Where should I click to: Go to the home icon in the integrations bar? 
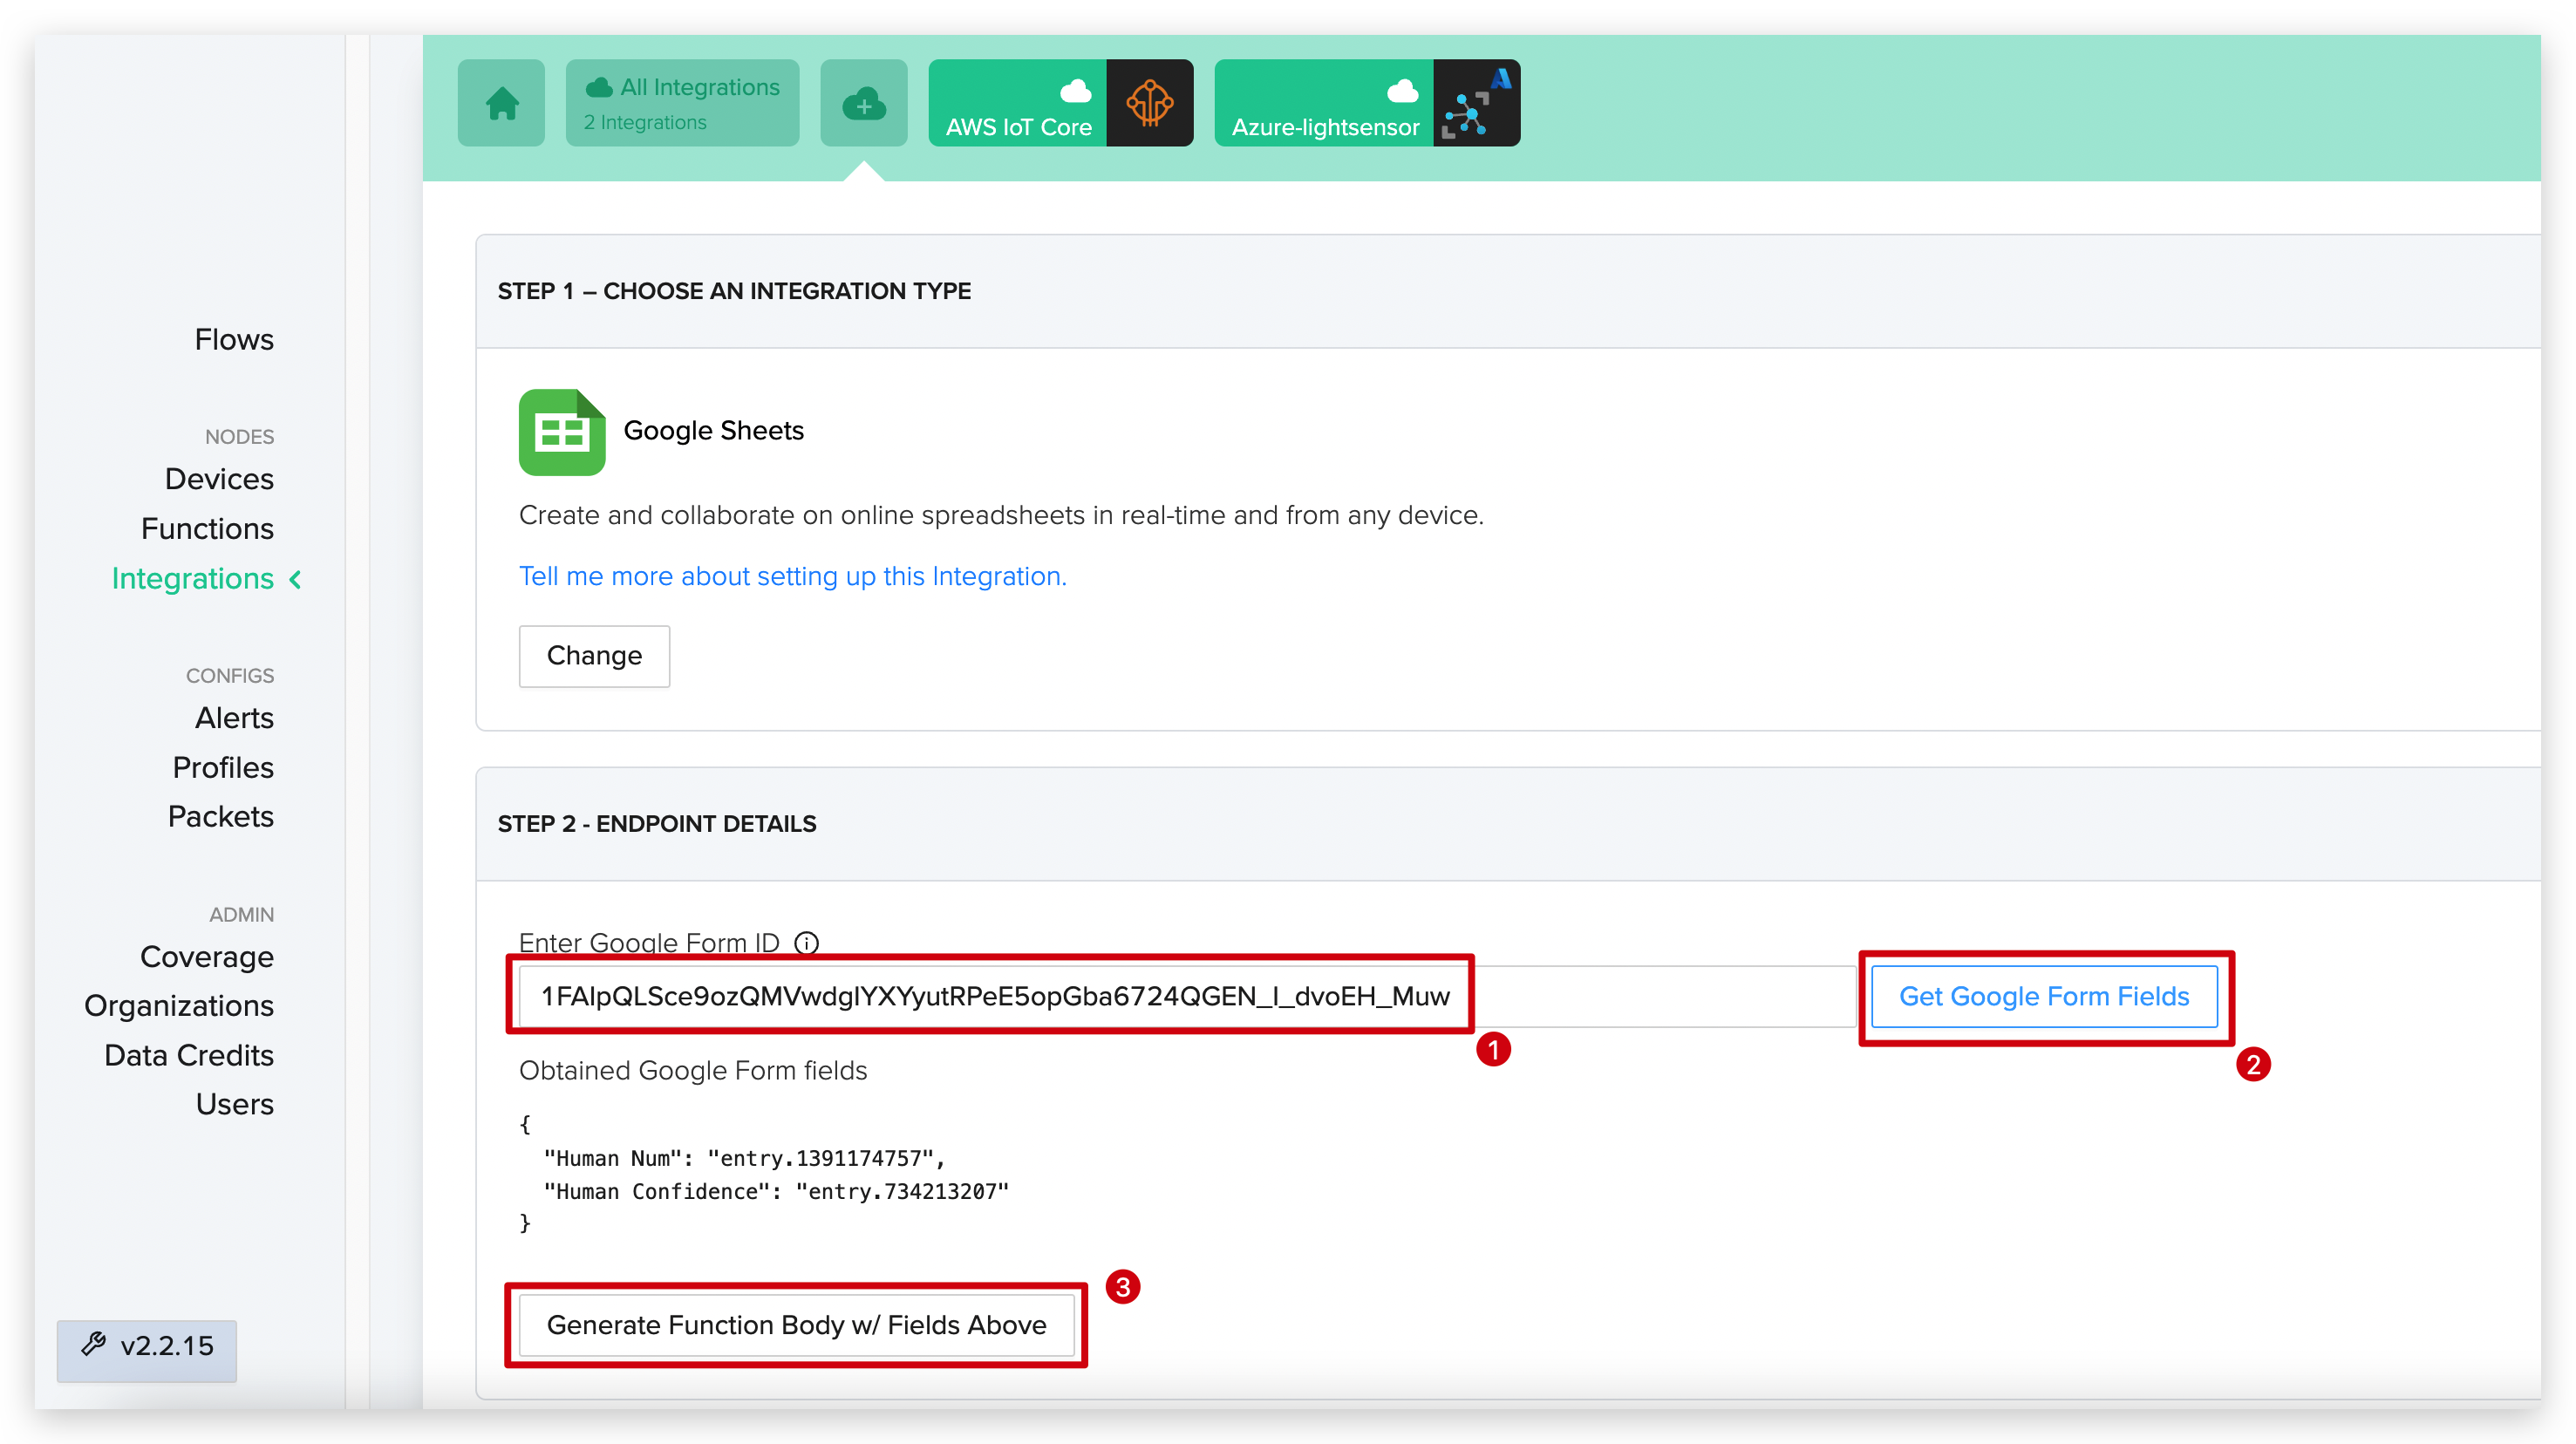click(x=502, y=103)
